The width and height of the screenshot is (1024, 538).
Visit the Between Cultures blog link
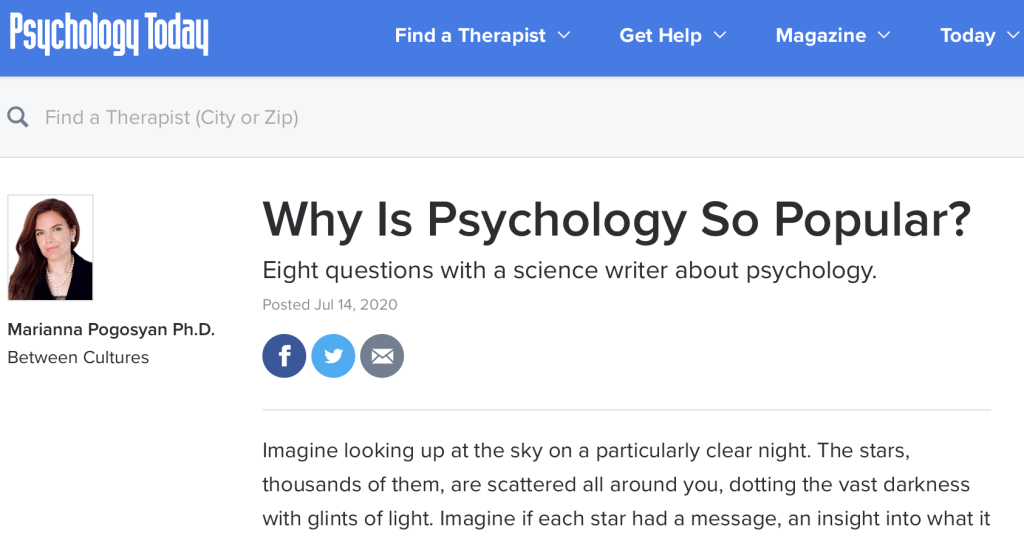[x=78, y=357]
